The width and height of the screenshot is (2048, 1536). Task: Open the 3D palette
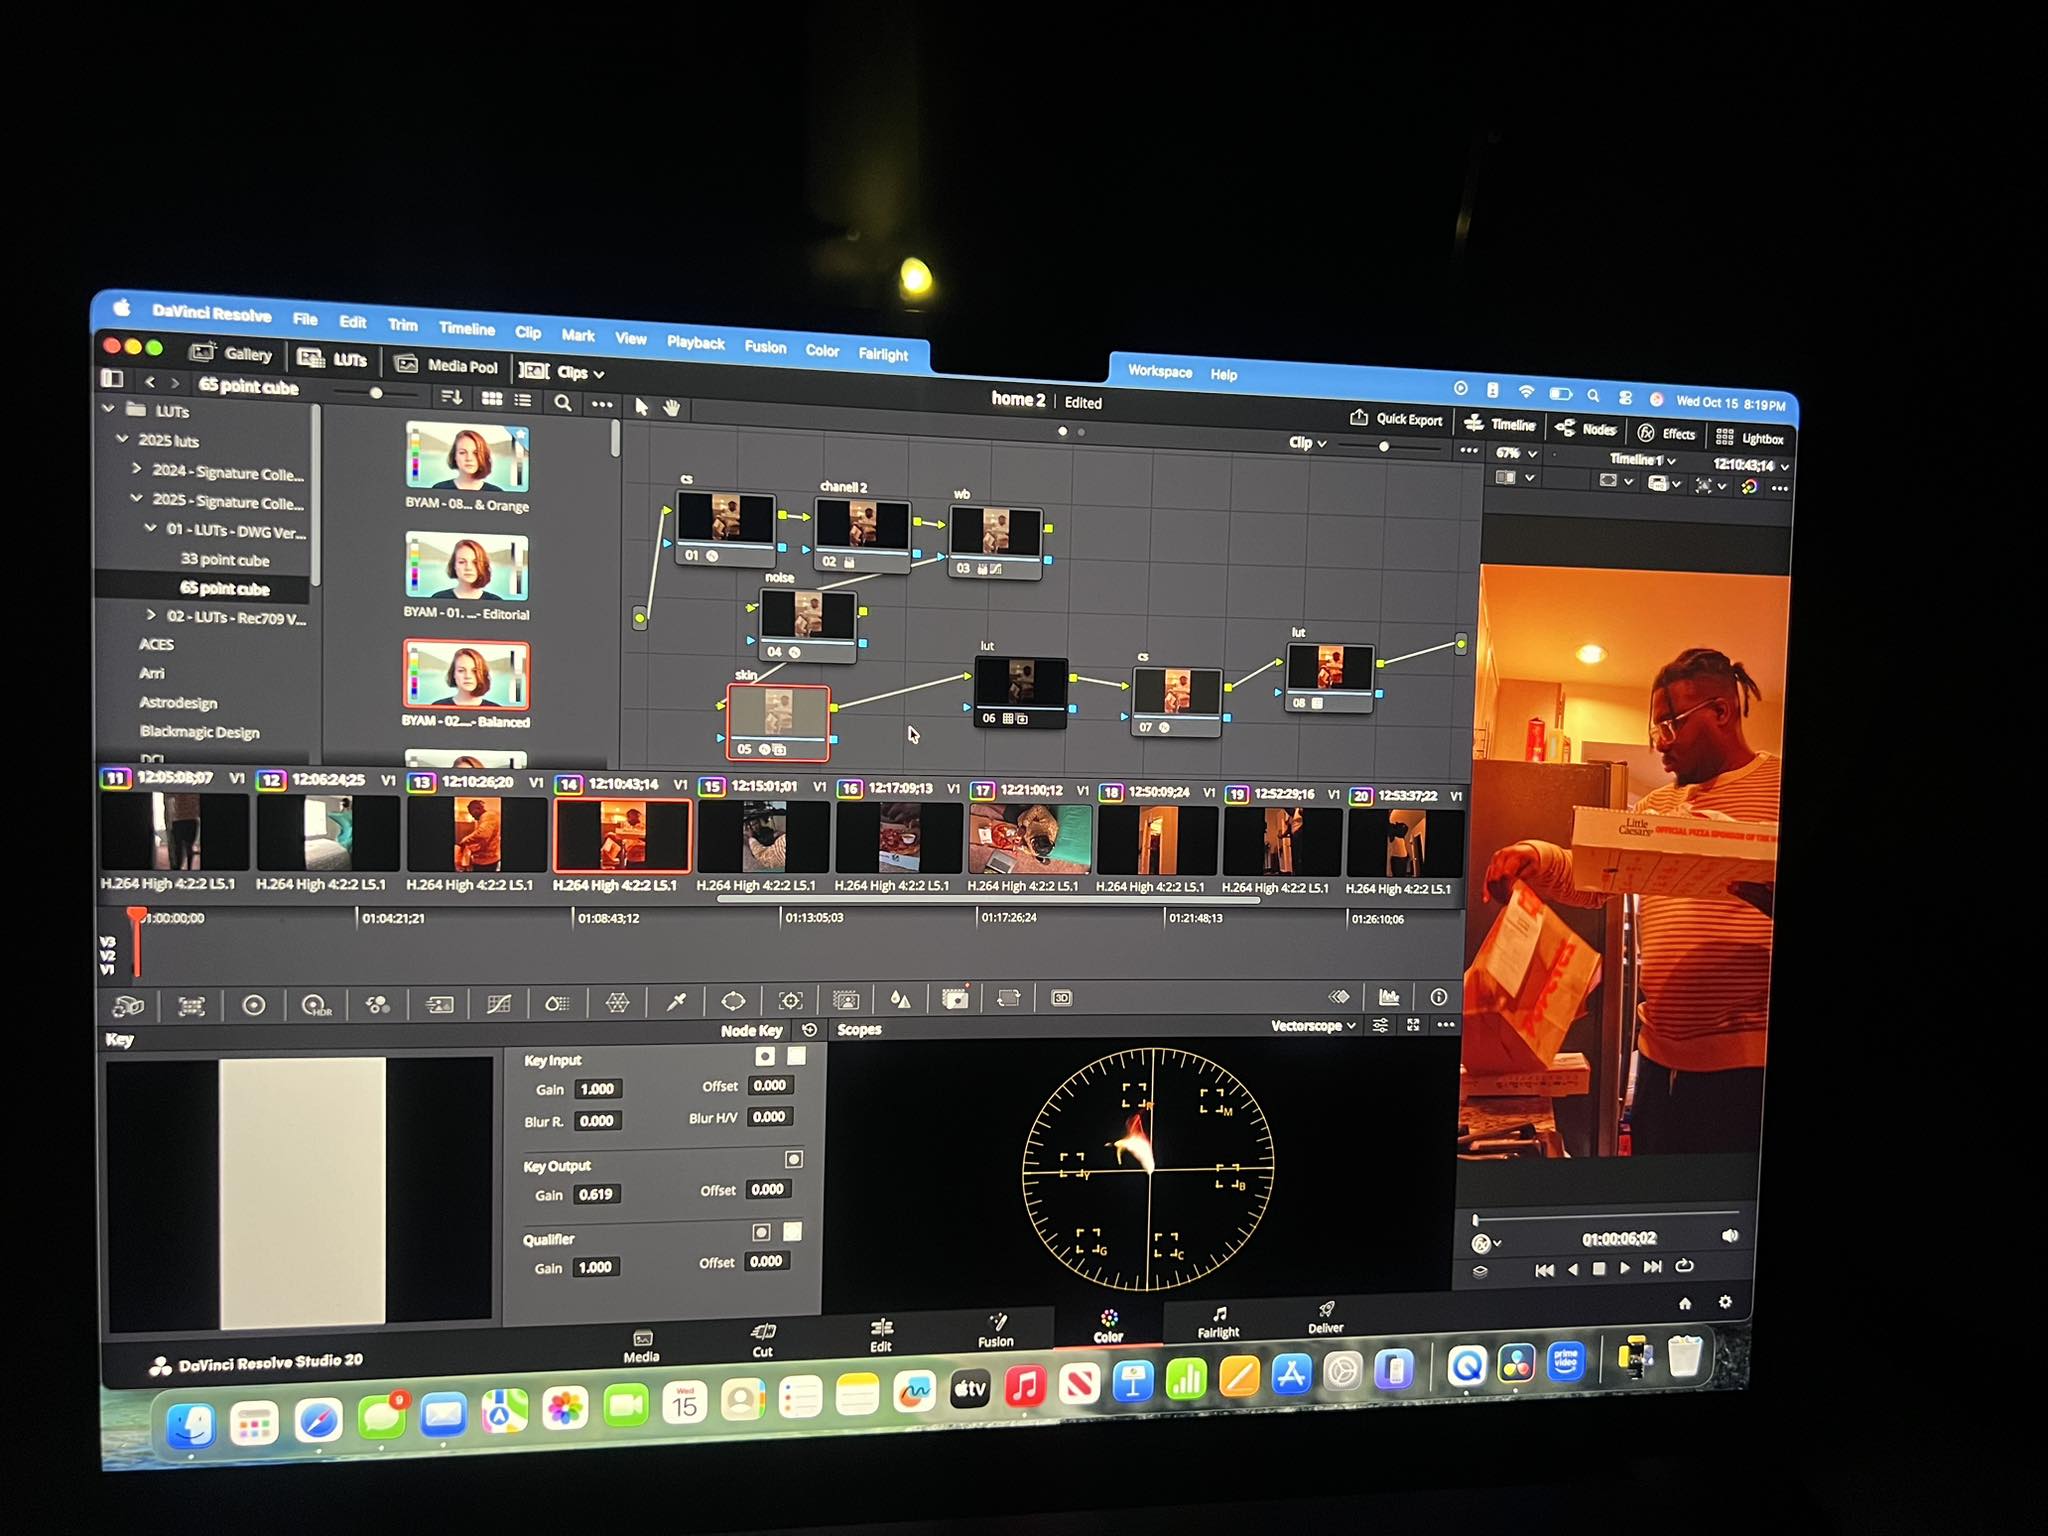[x=1062, y=997]
